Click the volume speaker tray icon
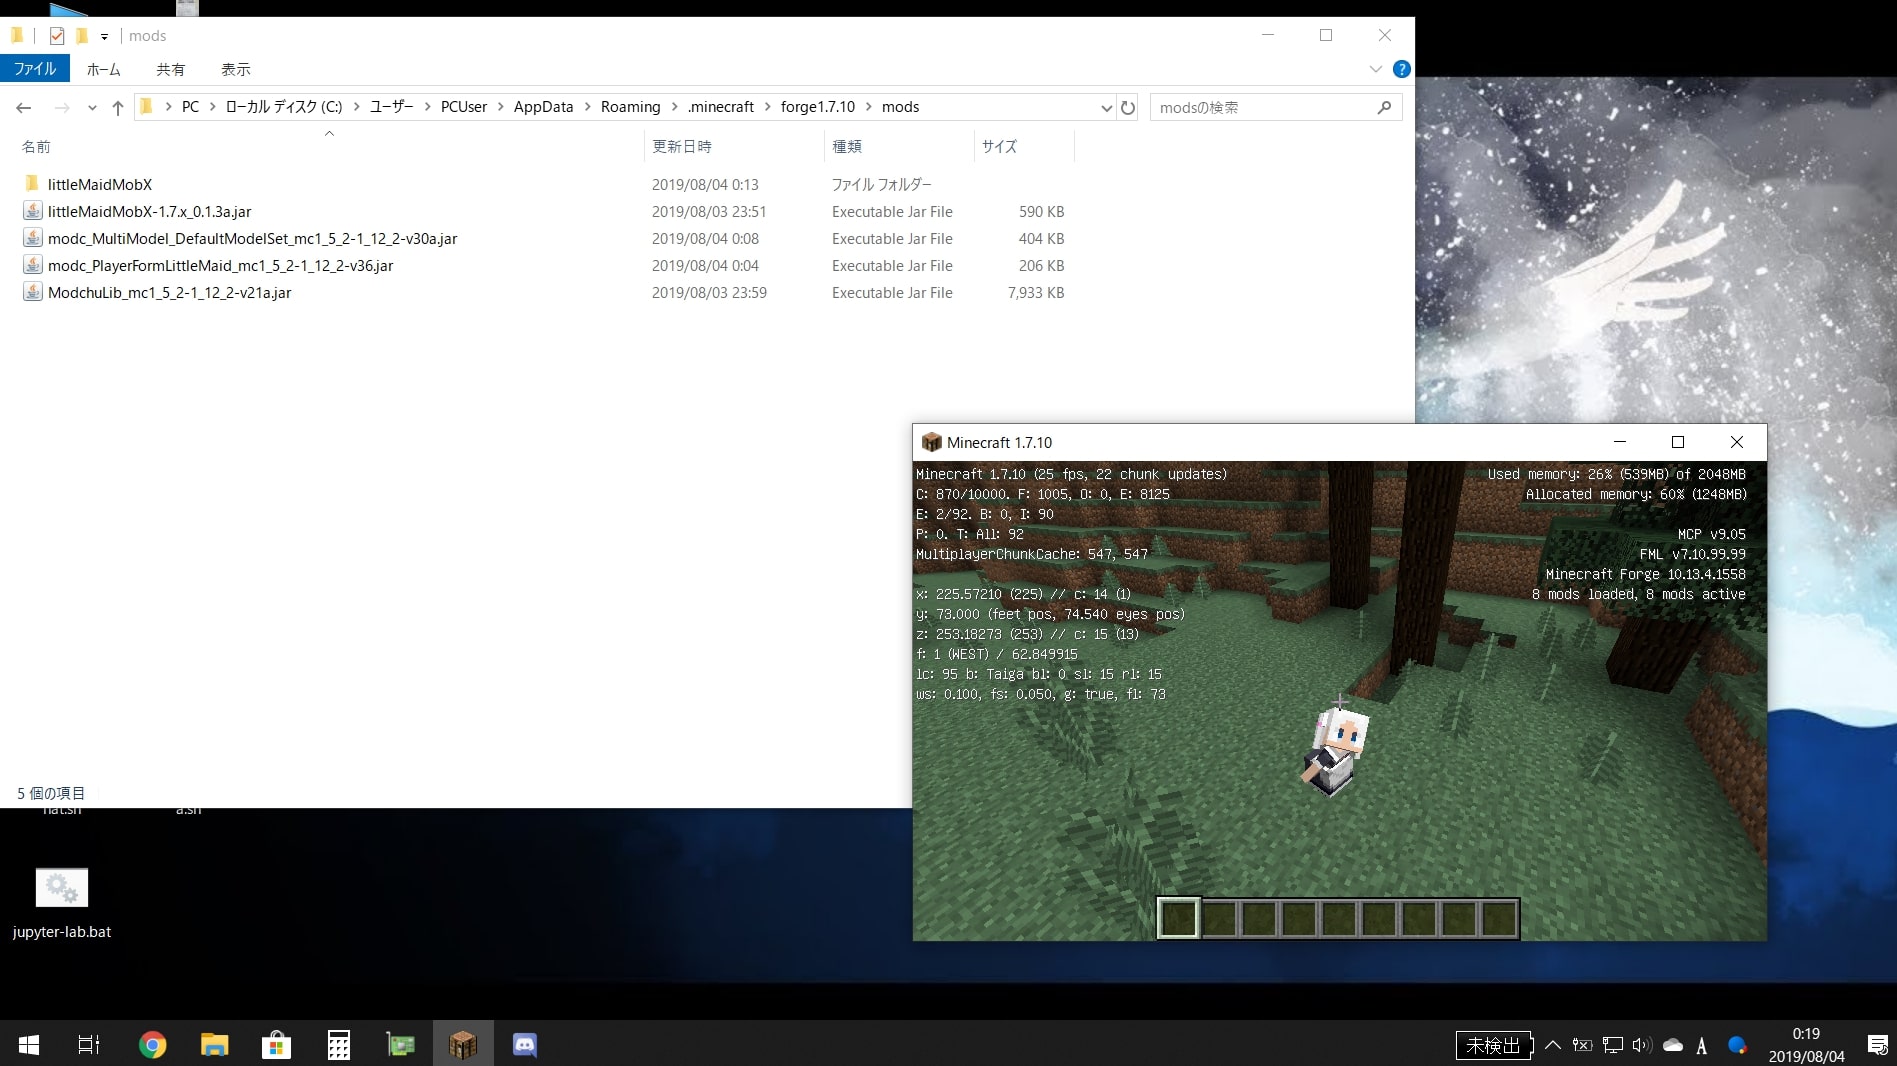 pos(1641,1045)
